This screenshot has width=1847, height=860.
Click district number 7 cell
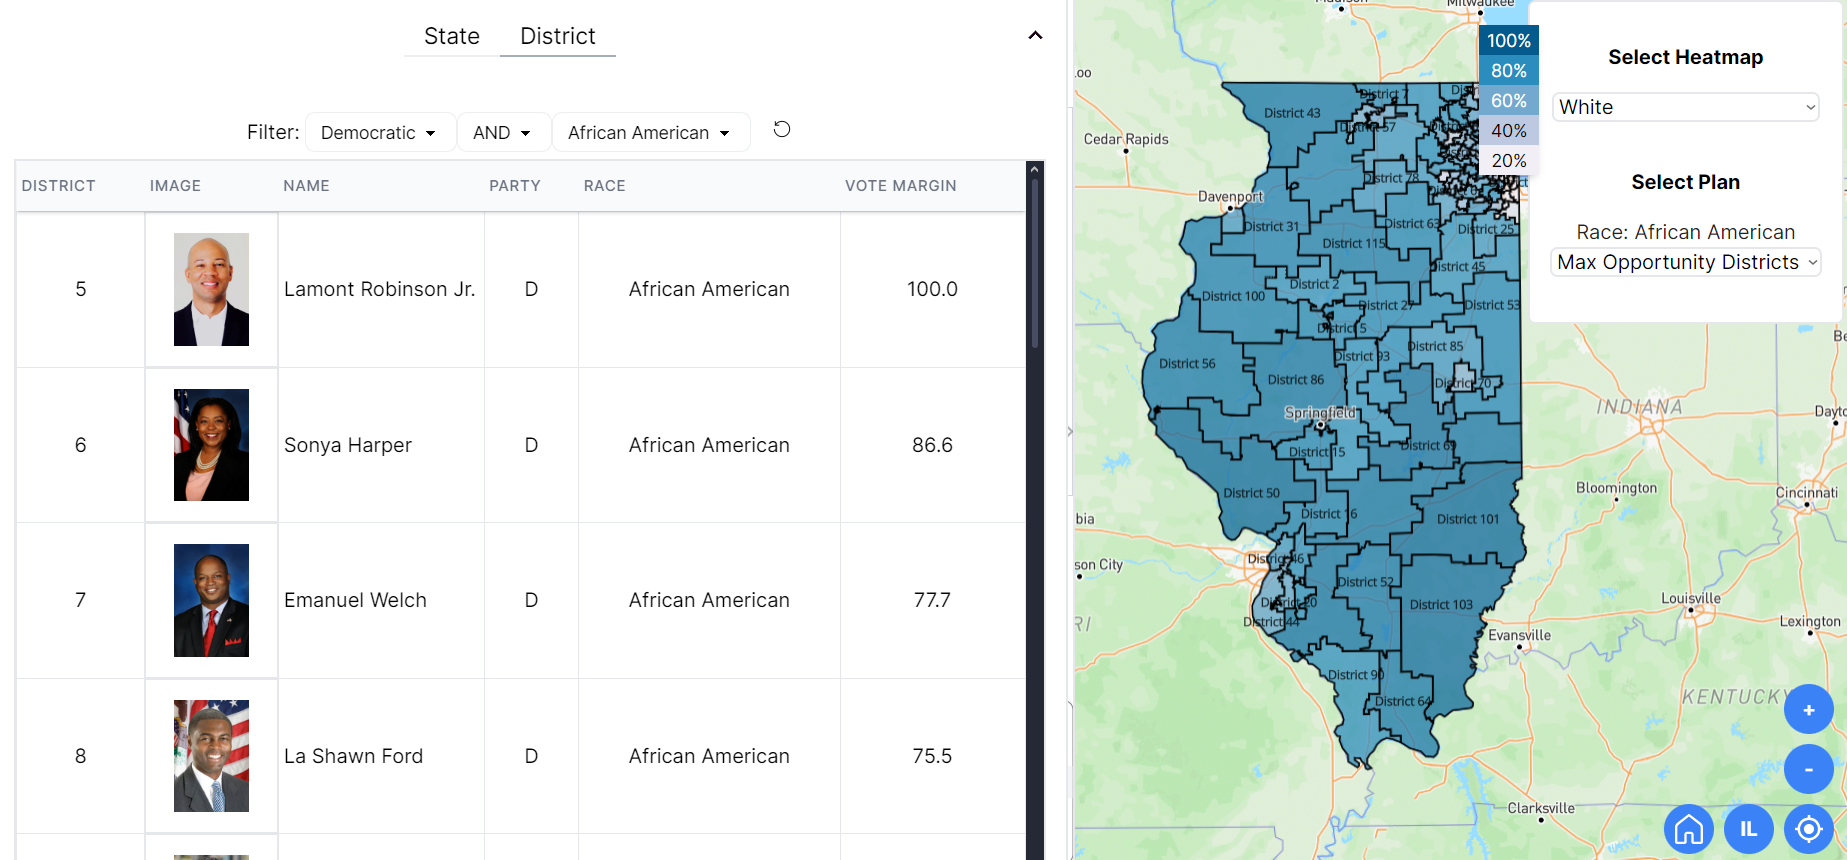(81, 600)
